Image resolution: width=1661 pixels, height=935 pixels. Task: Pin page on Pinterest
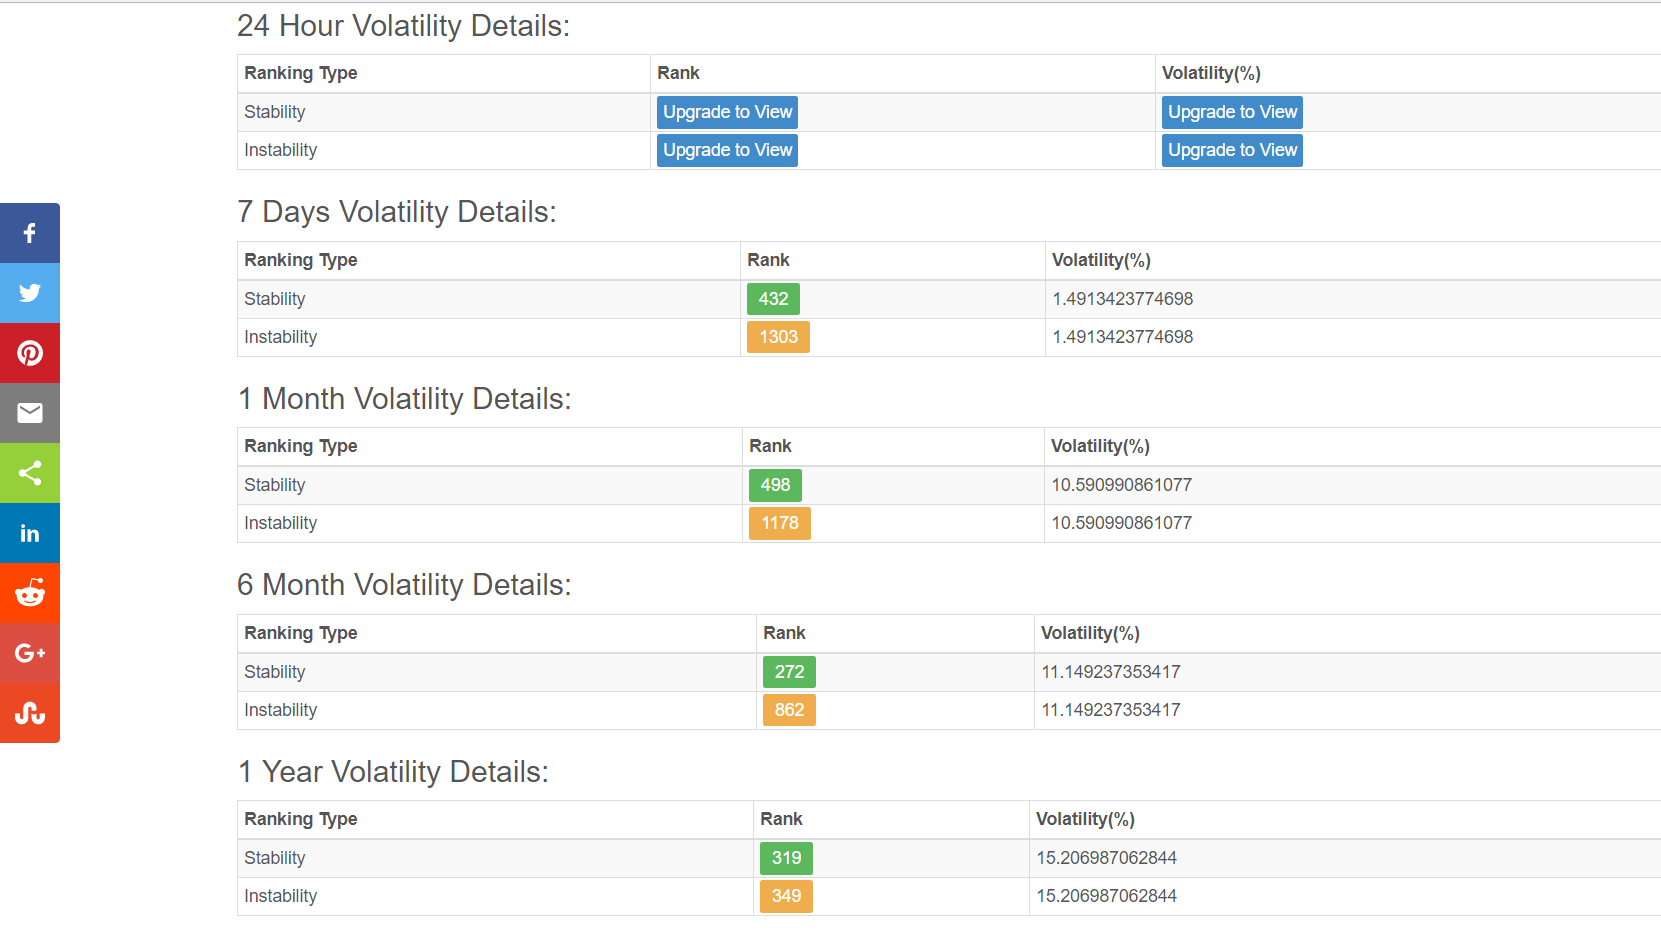point(30,353)
